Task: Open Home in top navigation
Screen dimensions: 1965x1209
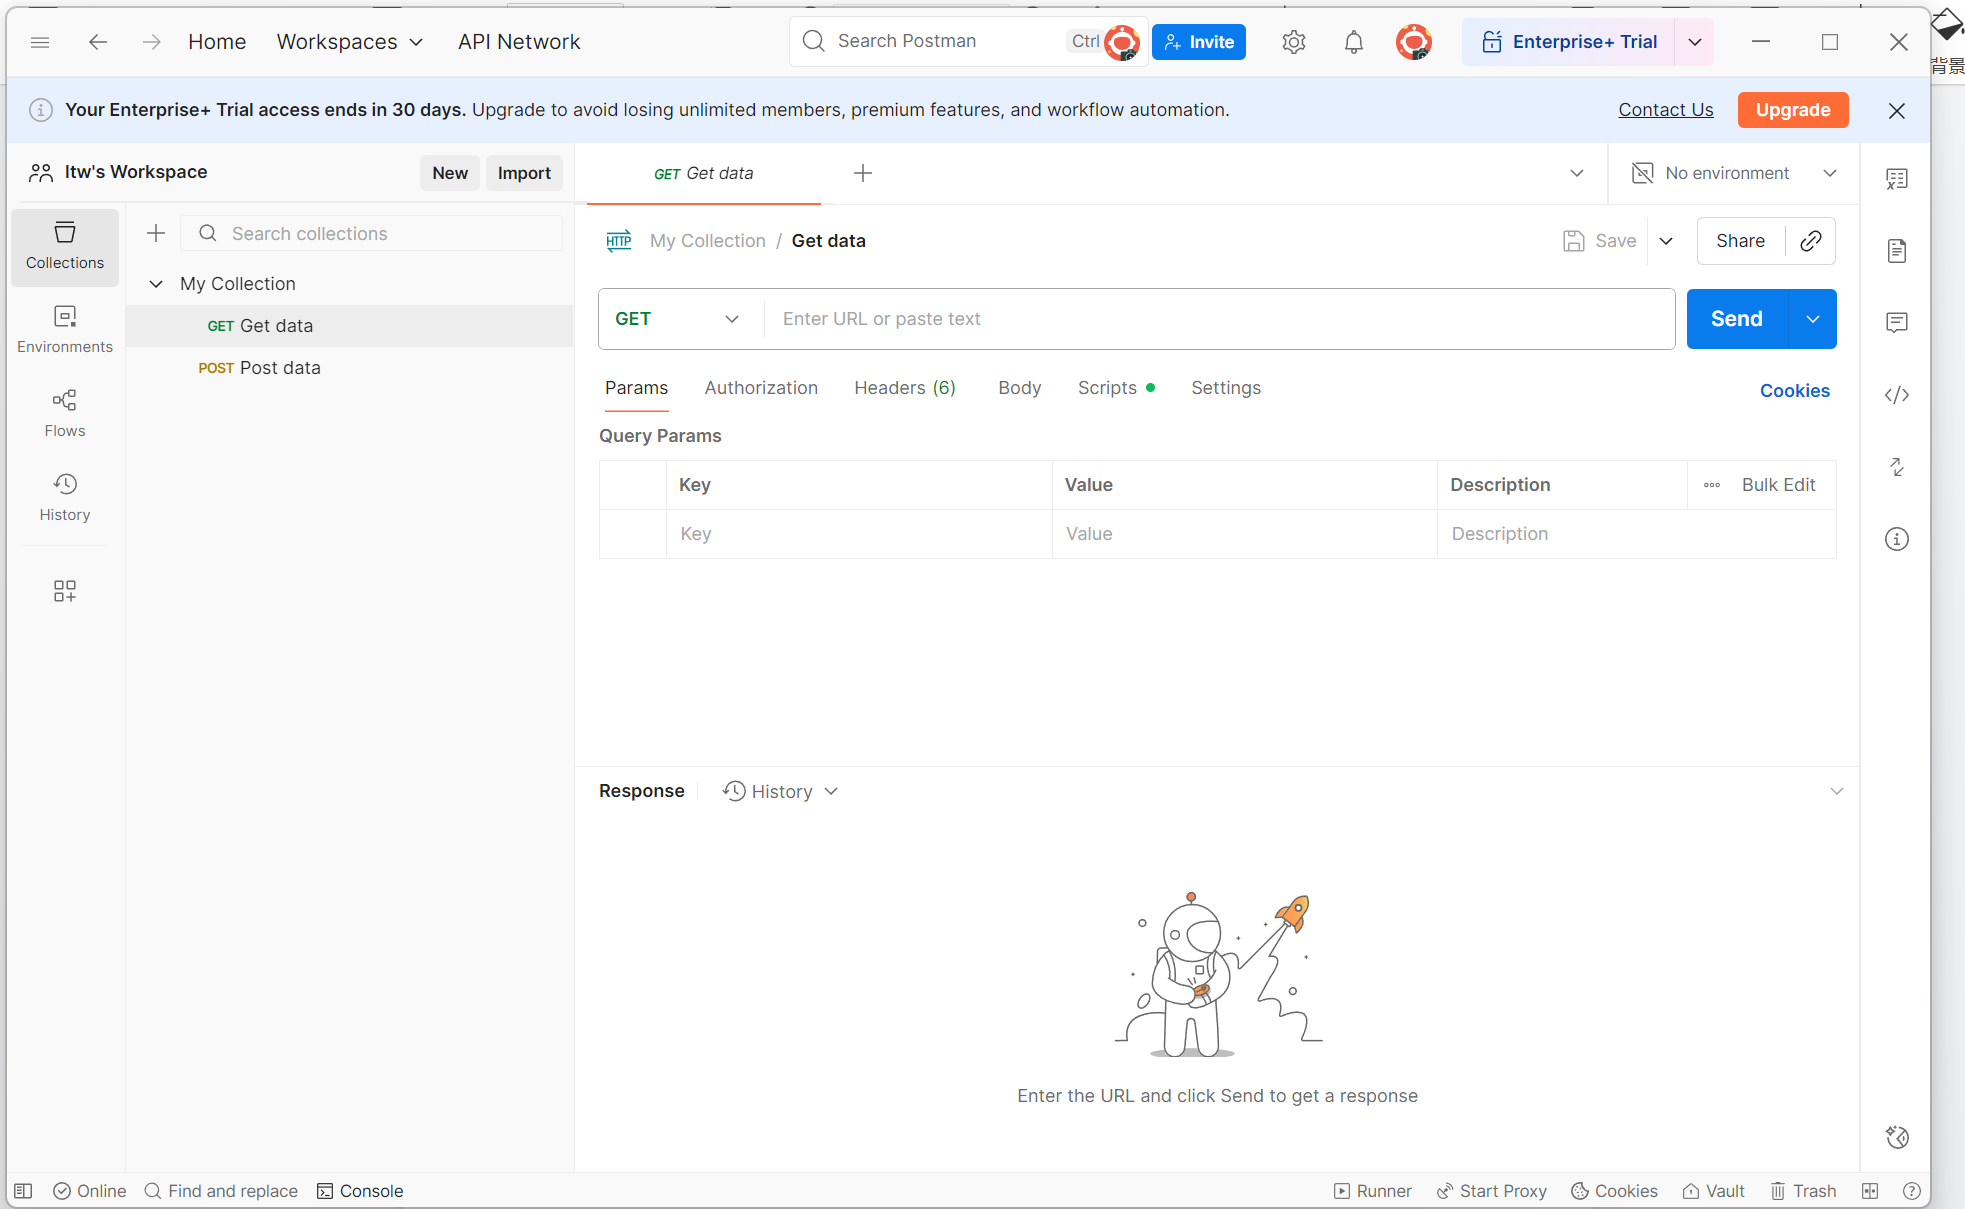Action: (217, 42)
